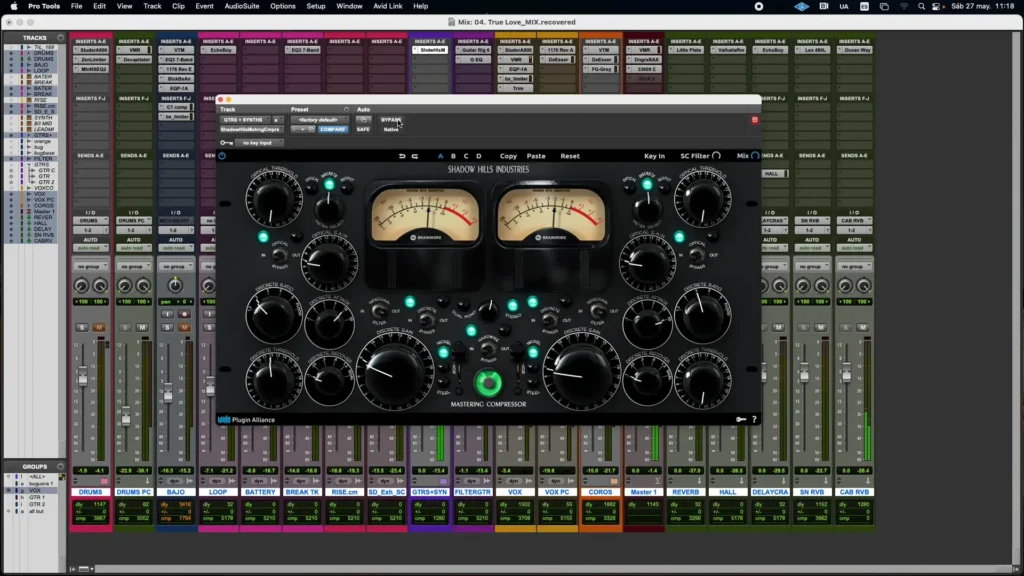Flip the left Optical bypass switch
The image size is (1024, 576).
click(280, 255)
